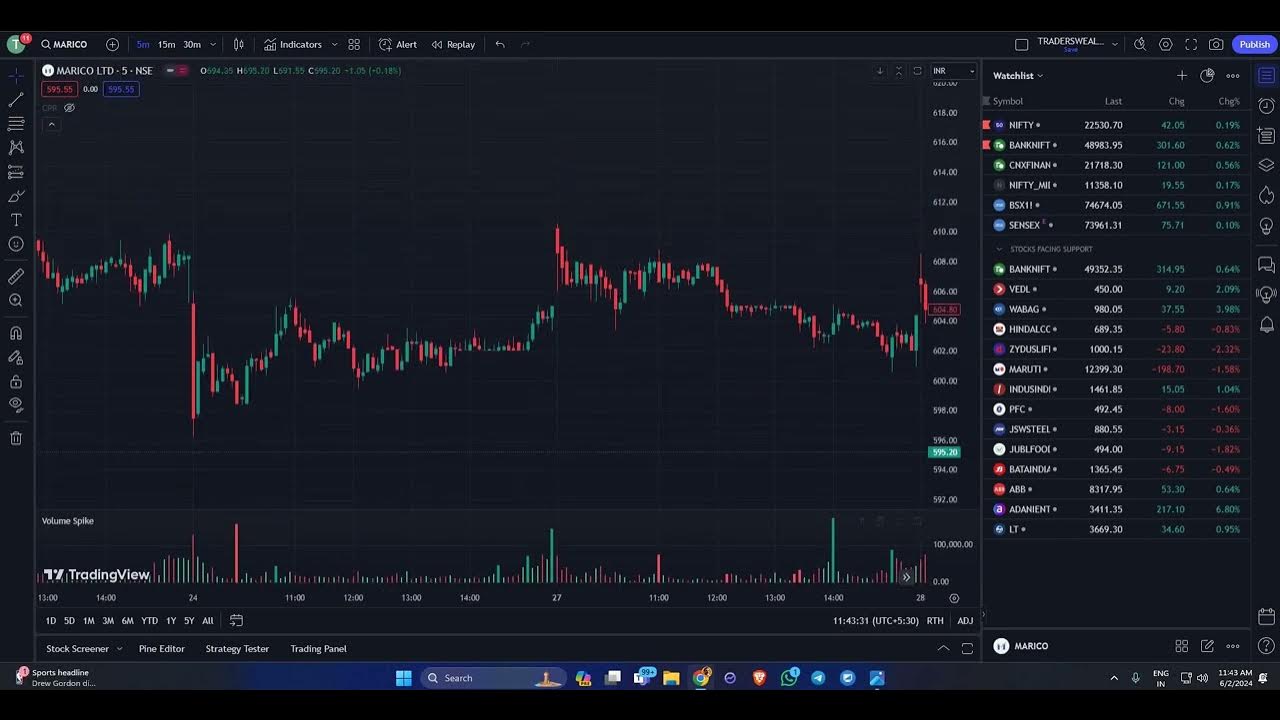Open chart settings hexagon icon
Image resolution: width=1280 pixels, height=720 pixels.
1166,44
